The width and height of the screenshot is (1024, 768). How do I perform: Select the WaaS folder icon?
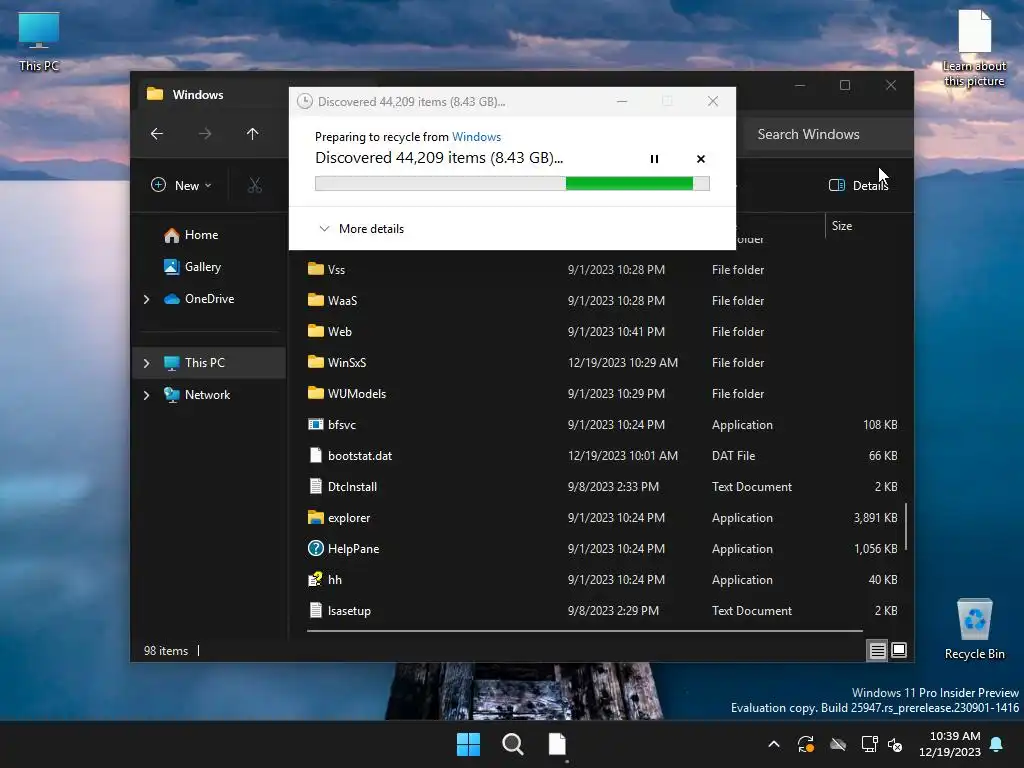click(x=316, y=300)
